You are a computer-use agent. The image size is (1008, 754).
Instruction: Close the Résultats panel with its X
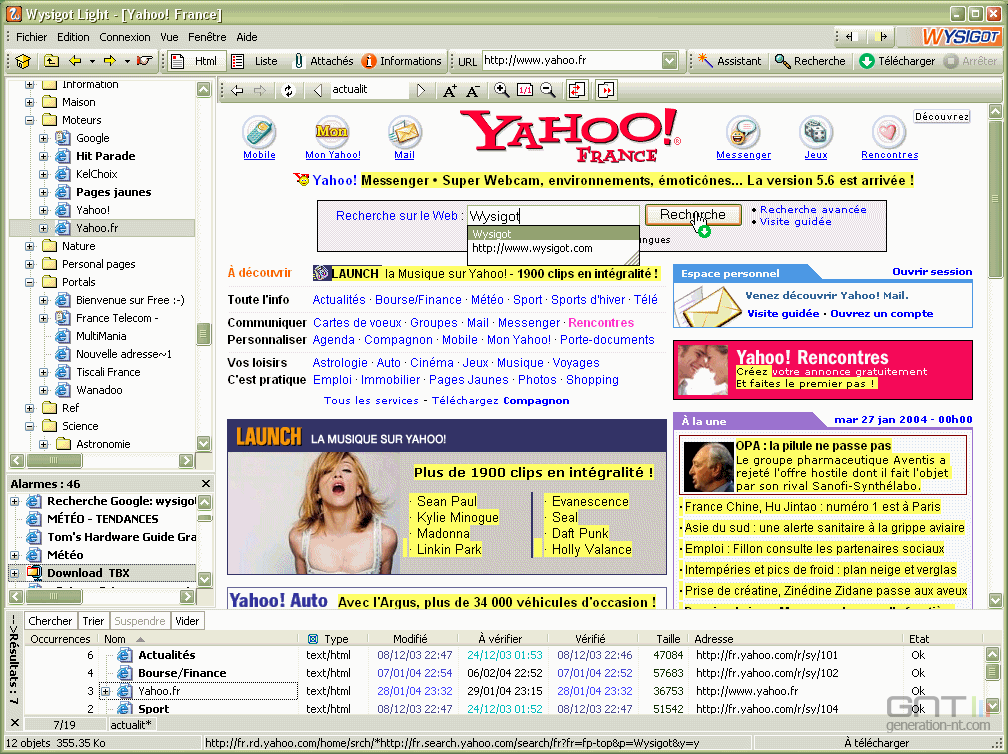[15, 723]
